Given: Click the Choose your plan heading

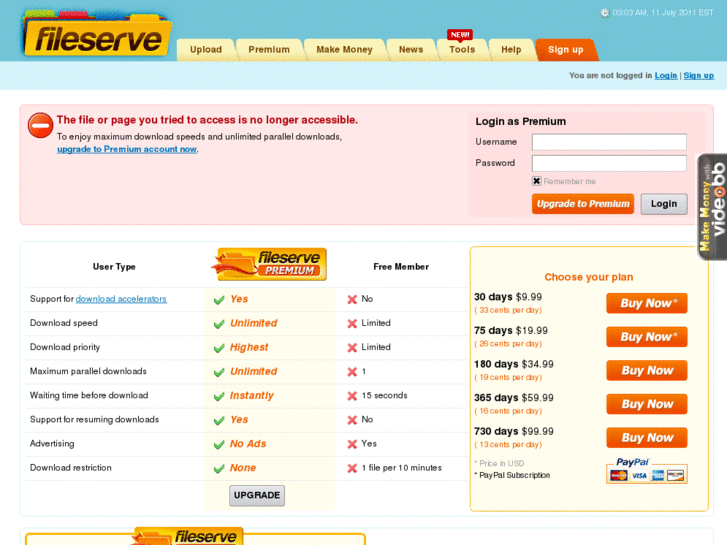Looking at the screenshot, I should [x=588, y=277].
